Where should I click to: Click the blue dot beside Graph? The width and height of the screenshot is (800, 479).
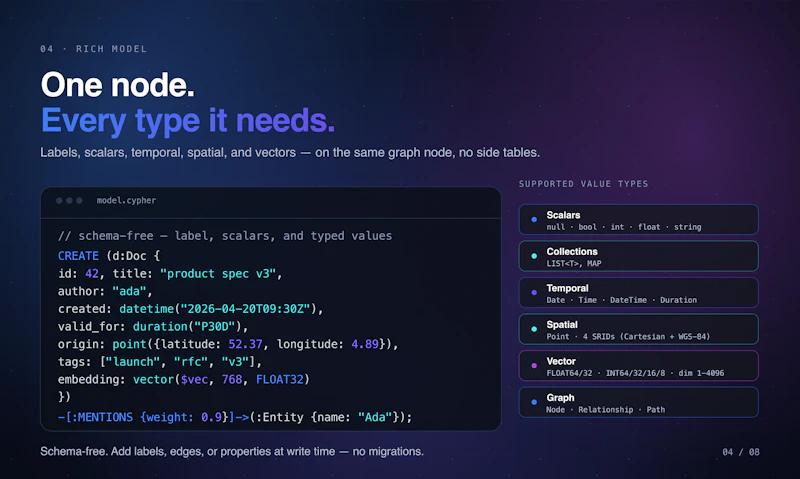534,402
